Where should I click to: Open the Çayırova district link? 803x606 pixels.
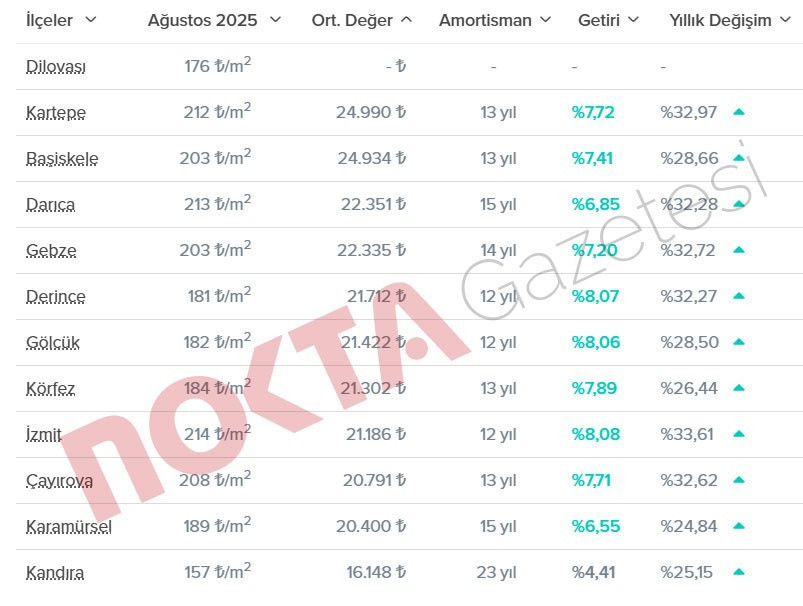coord(57,480)
